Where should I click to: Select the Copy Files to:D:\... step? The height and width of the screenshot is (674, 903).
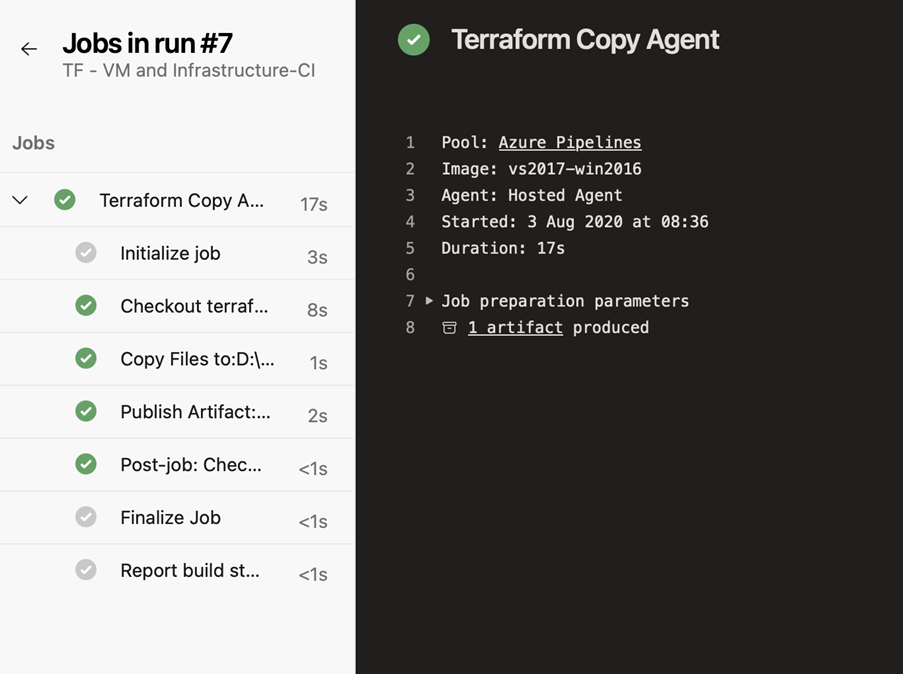[x=177, y=359]
